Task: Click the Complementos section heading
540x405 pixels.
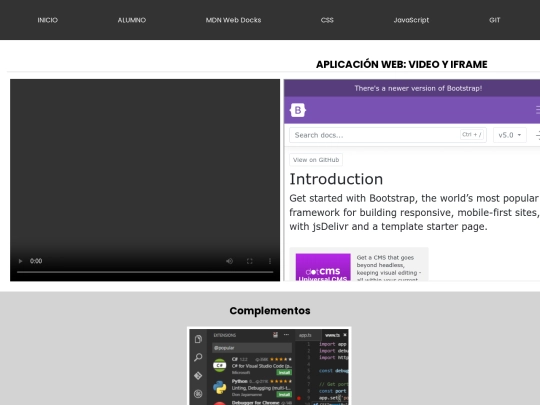Action: 270,311
